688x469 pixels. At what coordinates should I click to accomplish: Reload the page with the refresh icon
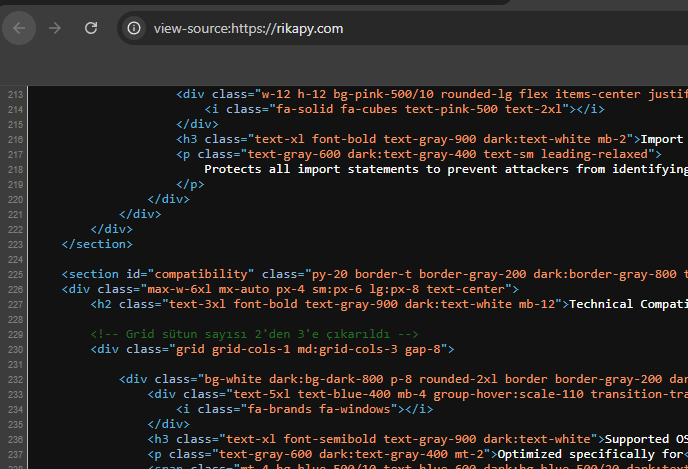[91, 29]
